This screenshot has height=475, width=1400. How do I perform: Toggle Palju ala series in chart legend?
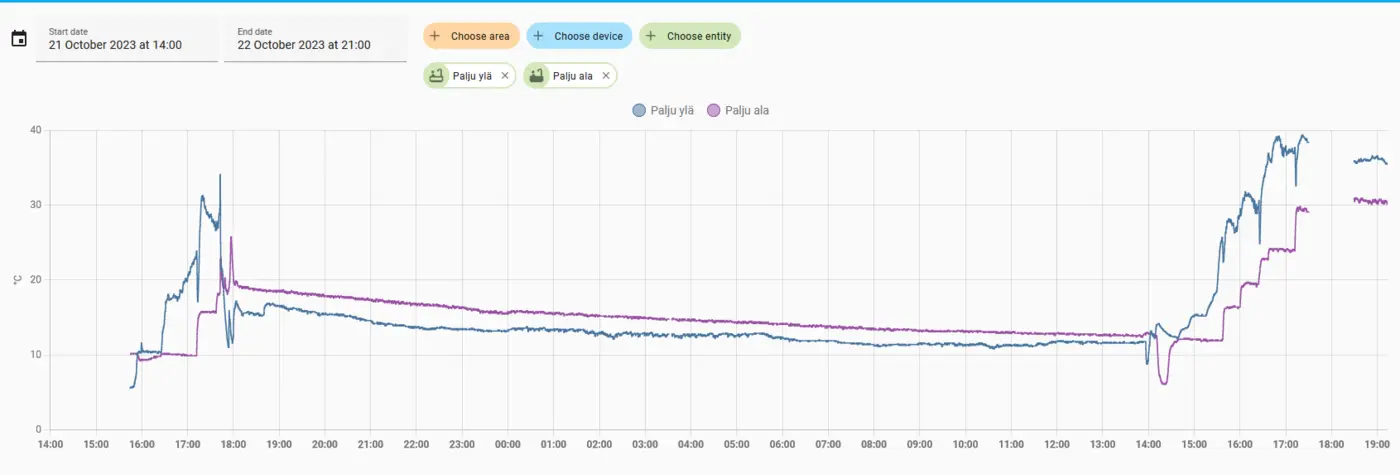click(737, 110)
